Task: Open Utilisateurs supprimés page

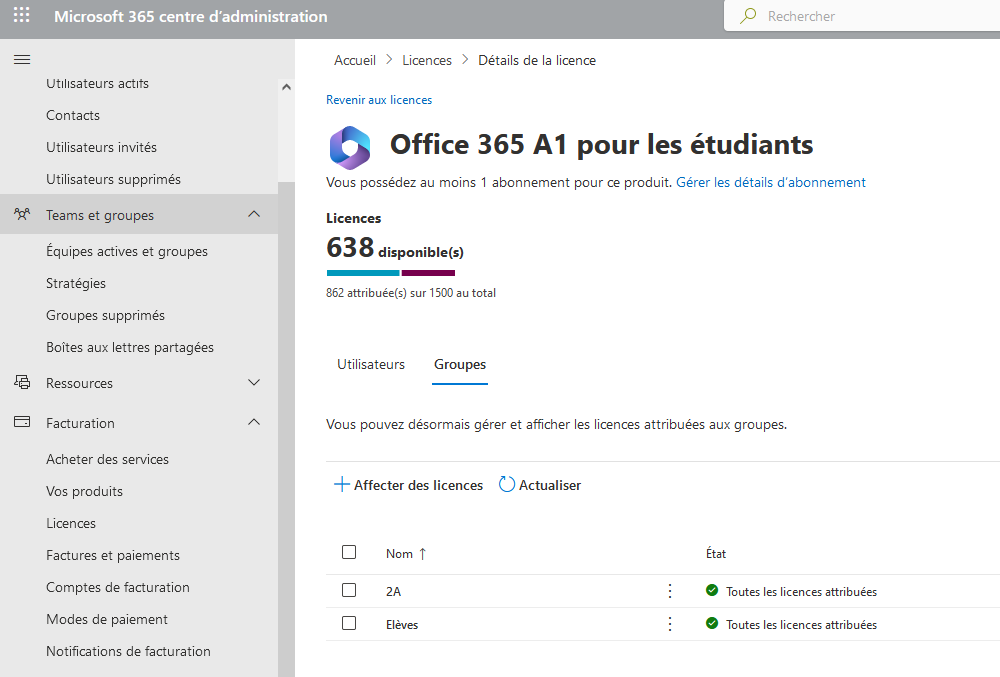Action: point(114,179)
